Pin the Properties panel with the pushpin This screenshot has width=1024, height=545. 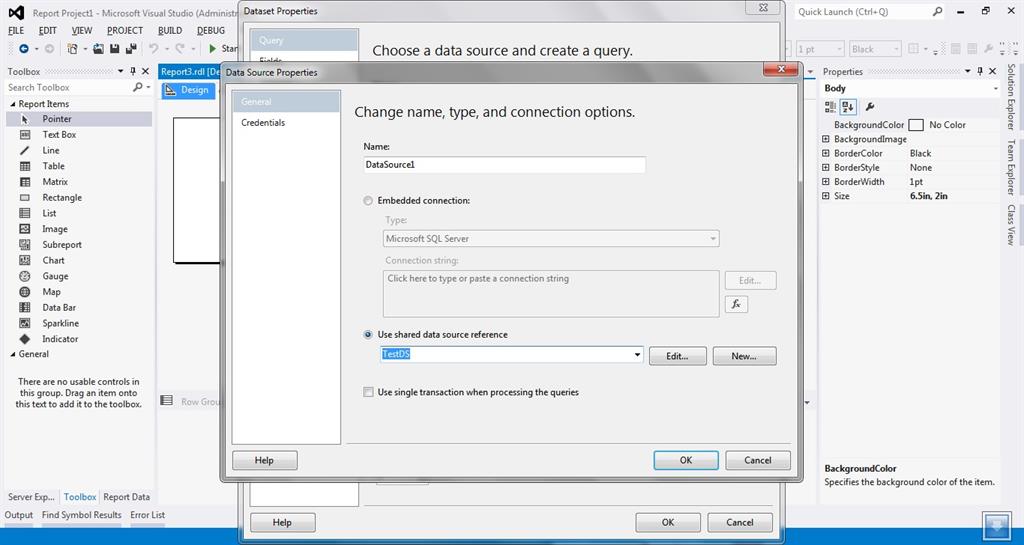tap(980, 71)
